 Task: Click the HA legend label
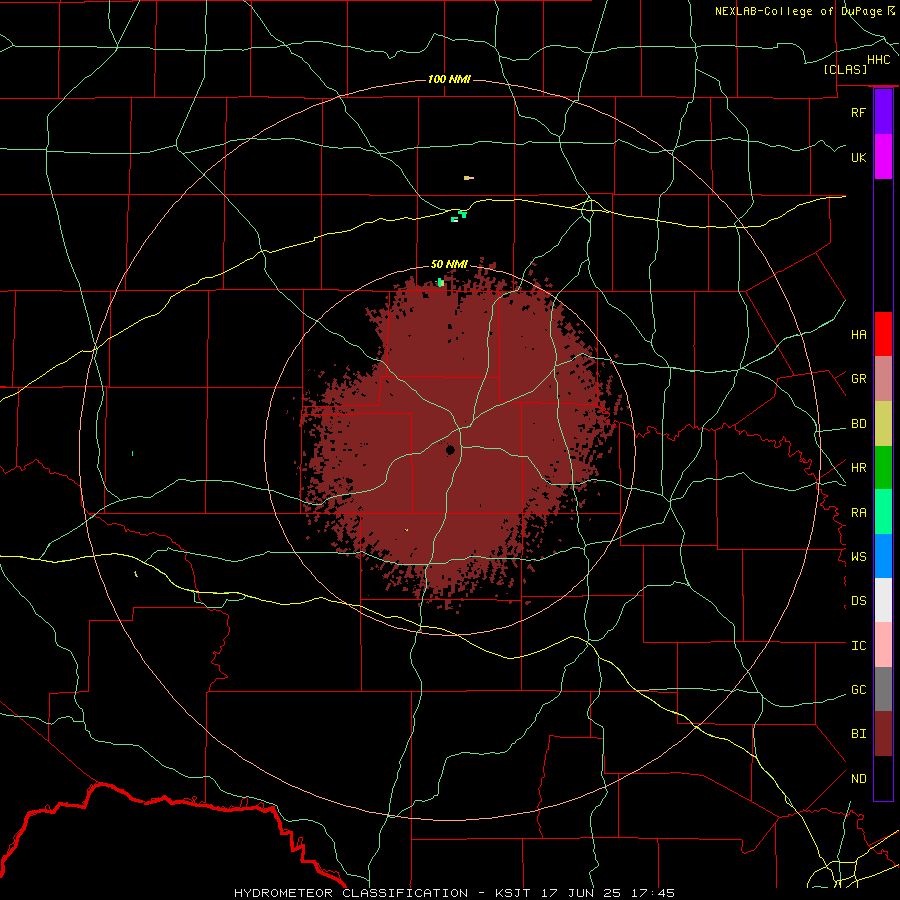click(x=858, y=335)
